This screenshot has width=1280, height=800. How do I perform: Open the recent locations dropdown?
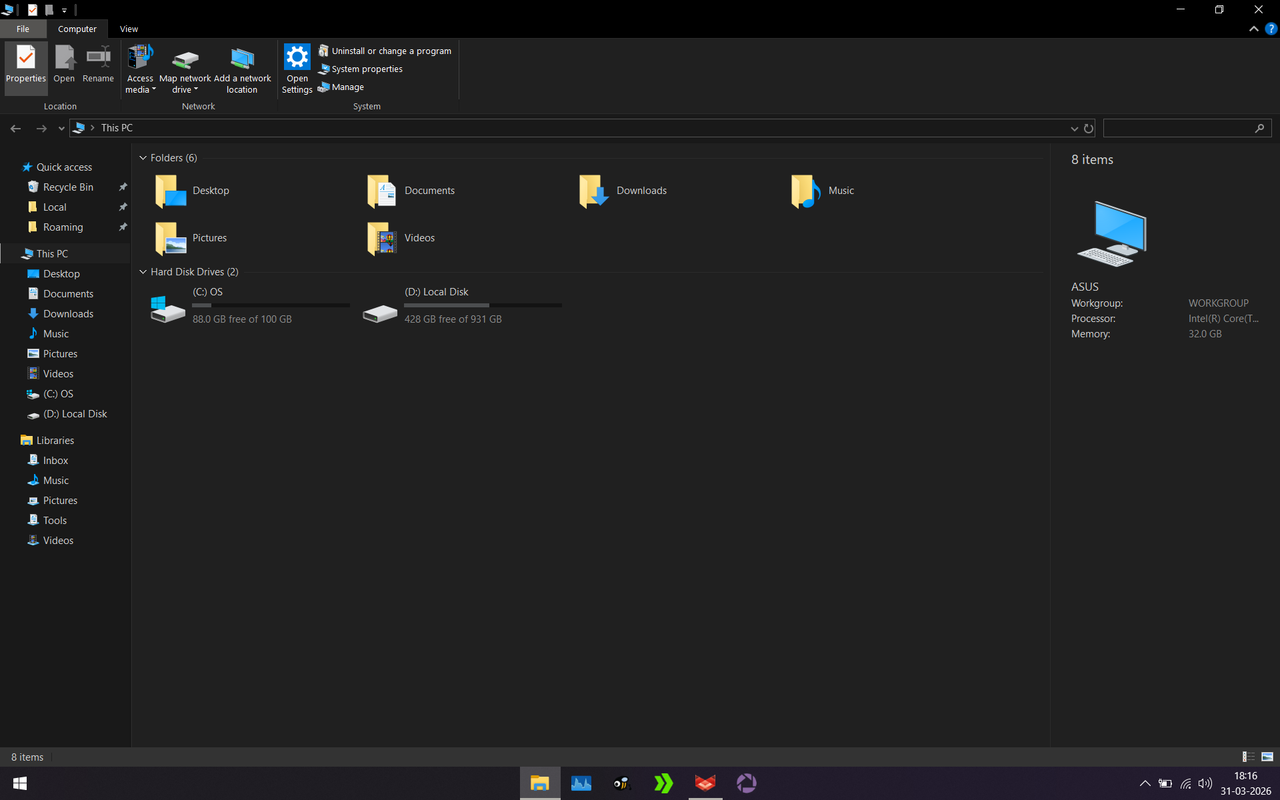(61, 129)
